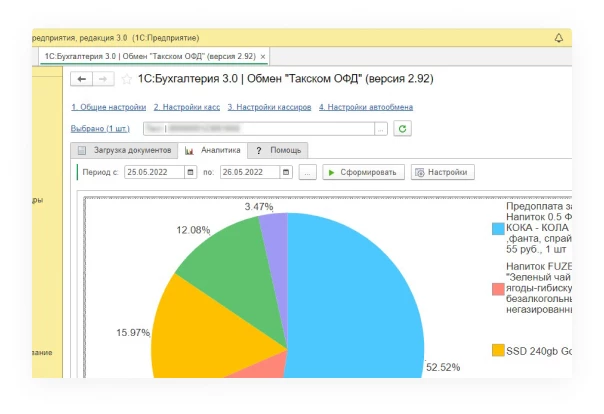Select the Аналитика tab
Viewport: 604px width, 414px height.
(213, 150)
